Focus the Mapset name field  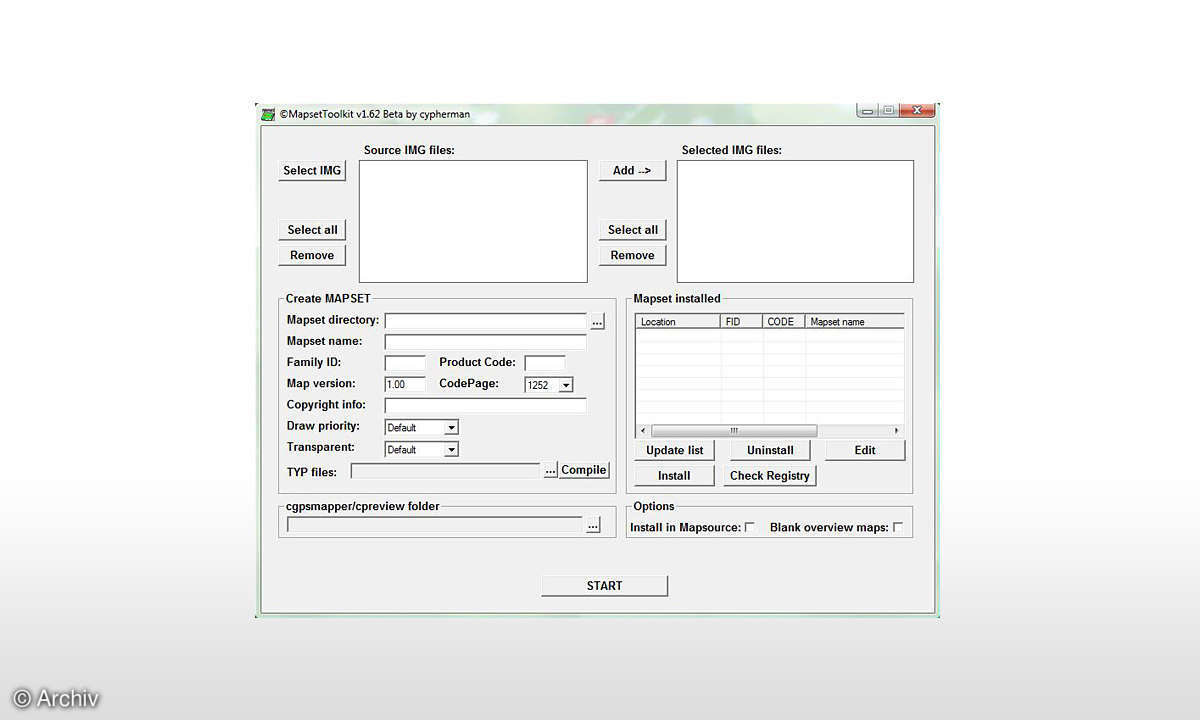[x=485, y=342]
